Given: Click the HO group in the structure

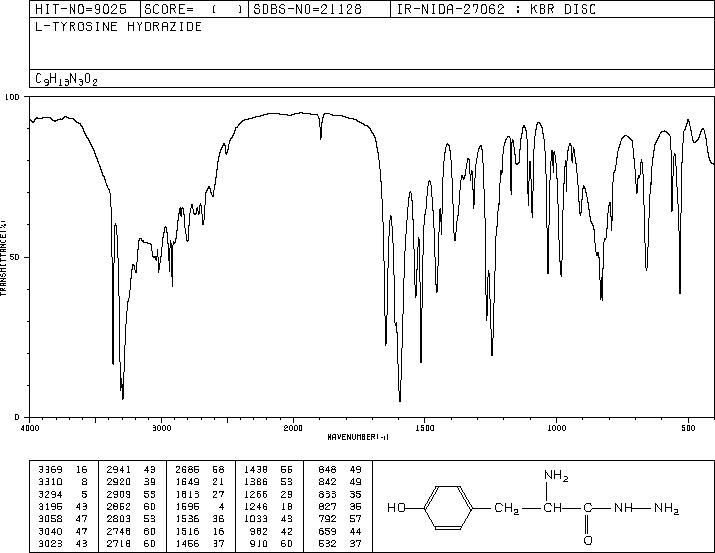Looking at the screenshot, I should (396, 507).
